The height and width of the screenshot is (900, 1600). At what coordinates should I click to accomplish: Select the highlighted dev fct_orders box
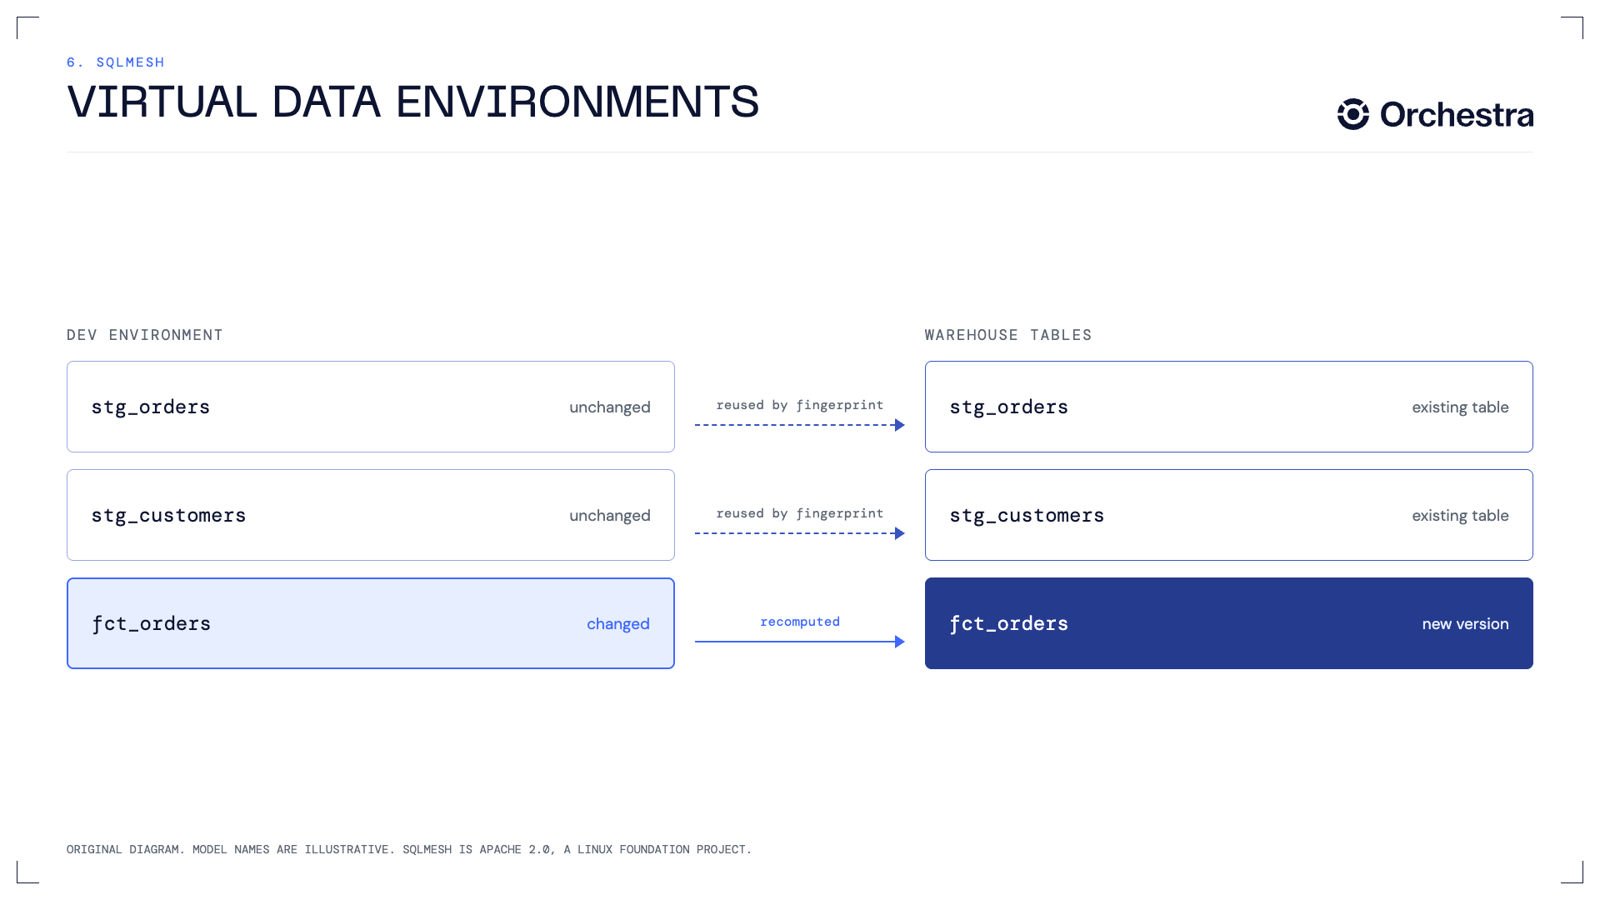tap(371, 623)
